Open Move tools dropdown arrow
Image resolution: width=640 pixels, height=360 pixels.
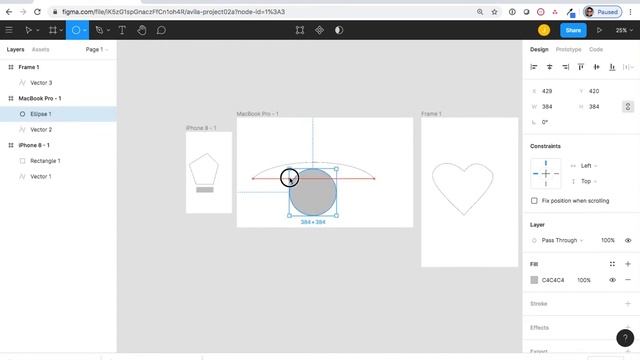click(x=38, y=30)
